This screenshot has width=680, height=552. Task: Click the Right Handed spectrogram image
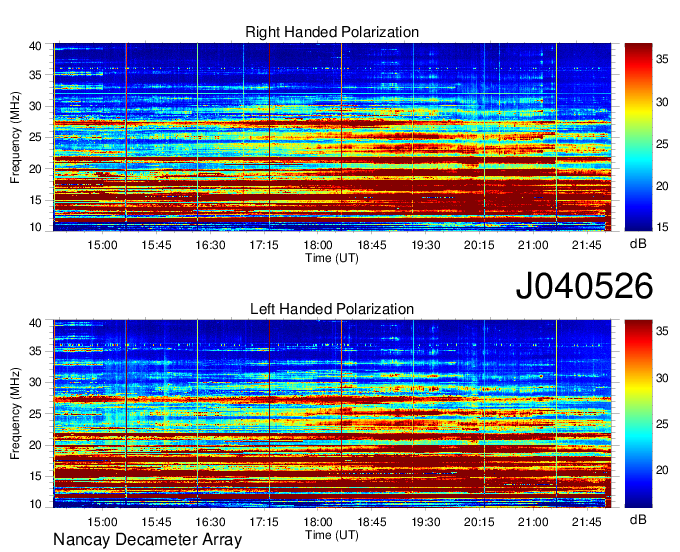[332, 137]
